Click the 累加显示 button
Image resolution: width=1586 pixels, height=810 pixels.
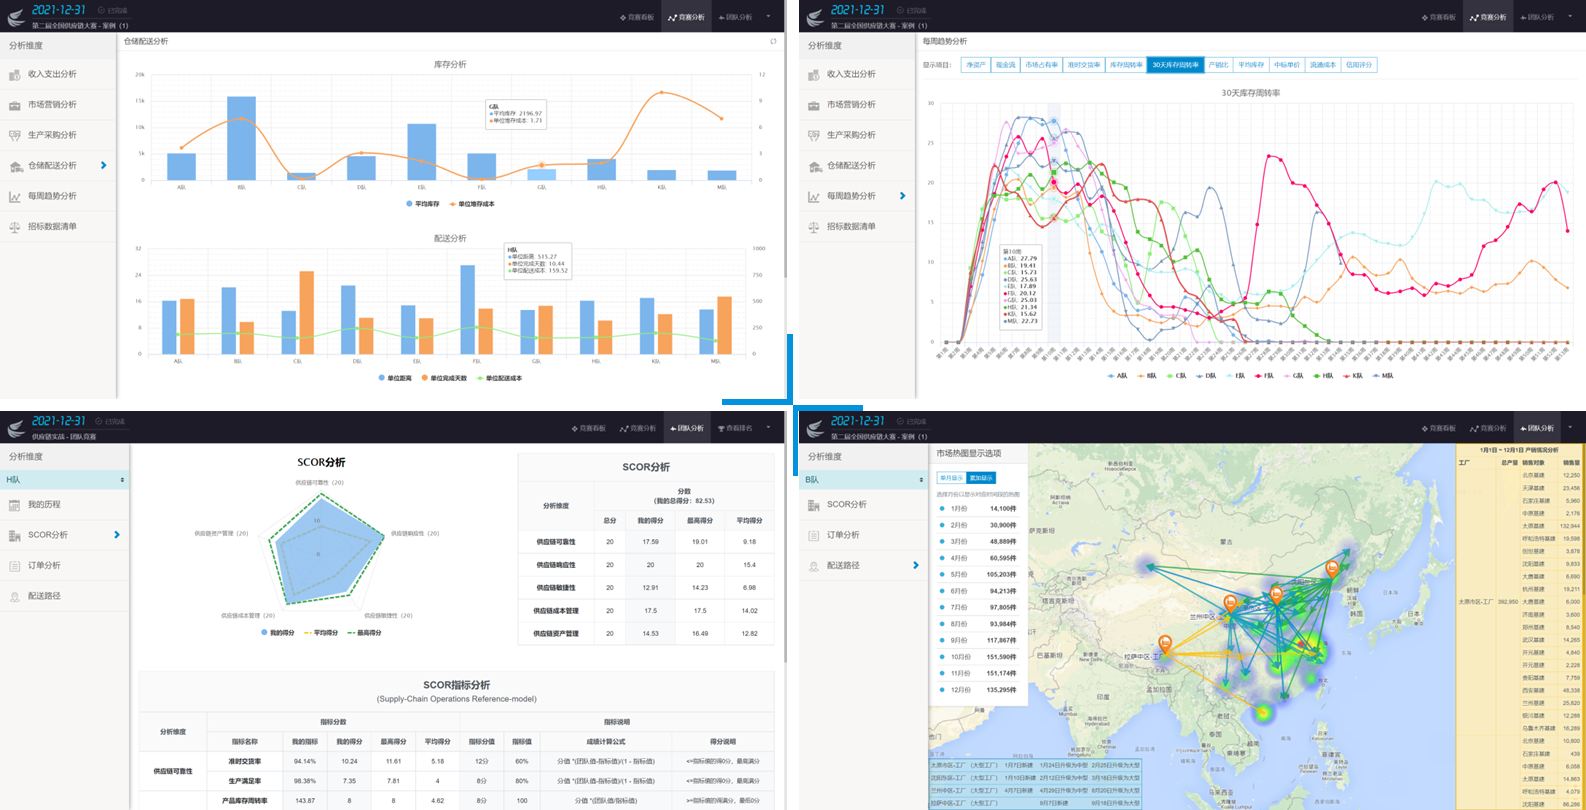pyautogui.click(x=981, y=478)
